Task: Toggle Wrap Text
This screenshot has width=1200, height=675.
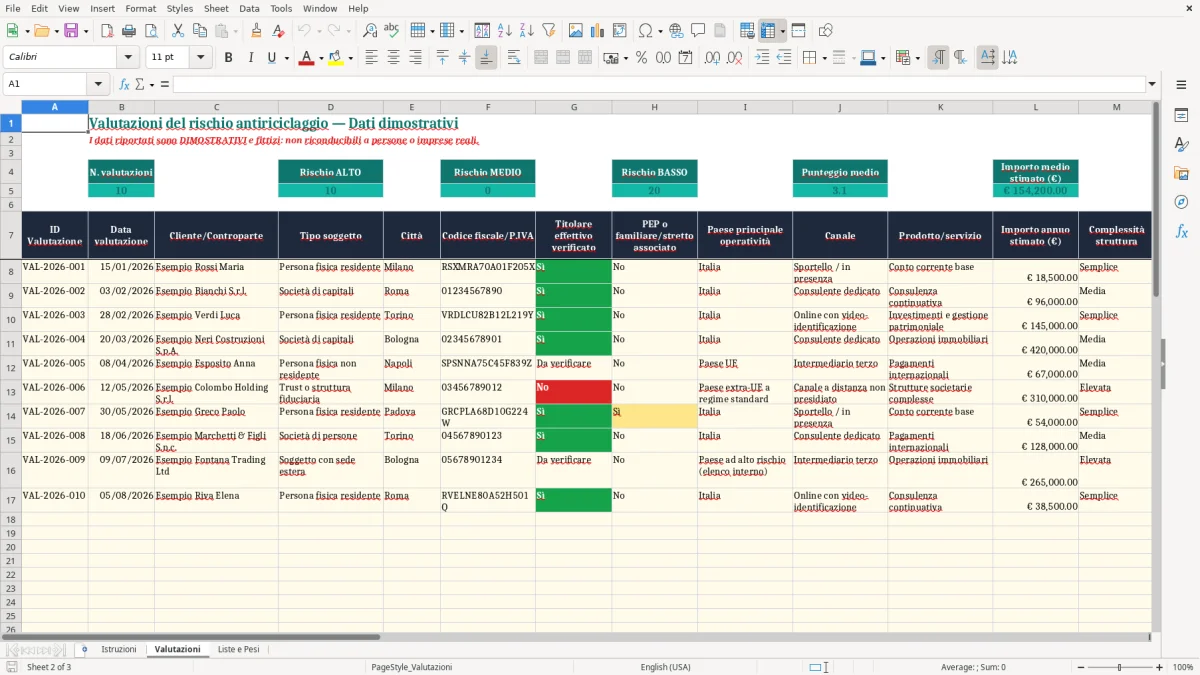Action: [x=514, y=58]
